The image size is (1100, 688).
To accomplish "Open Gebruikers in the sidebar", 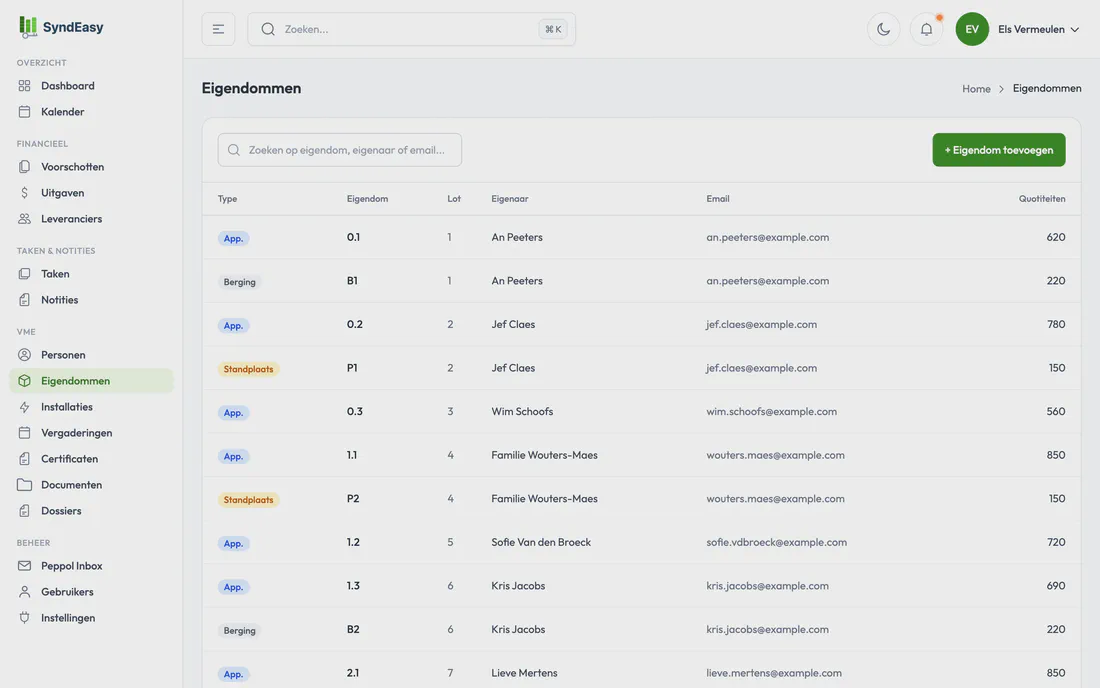I will point(91,592).
